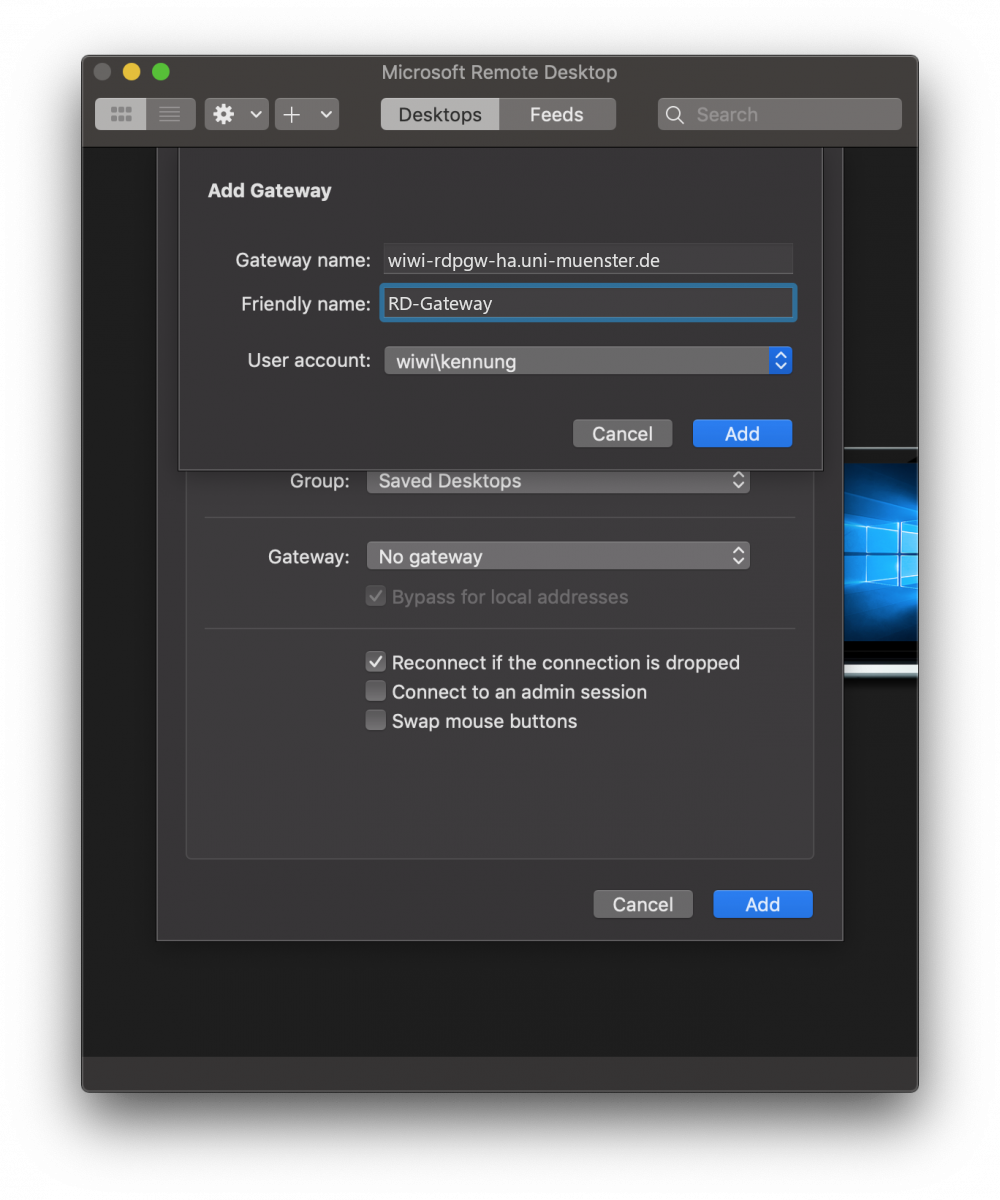This screenshot has height=1200, width=1000.
Task: Switch to grid view icon
Action: [121, 114]
